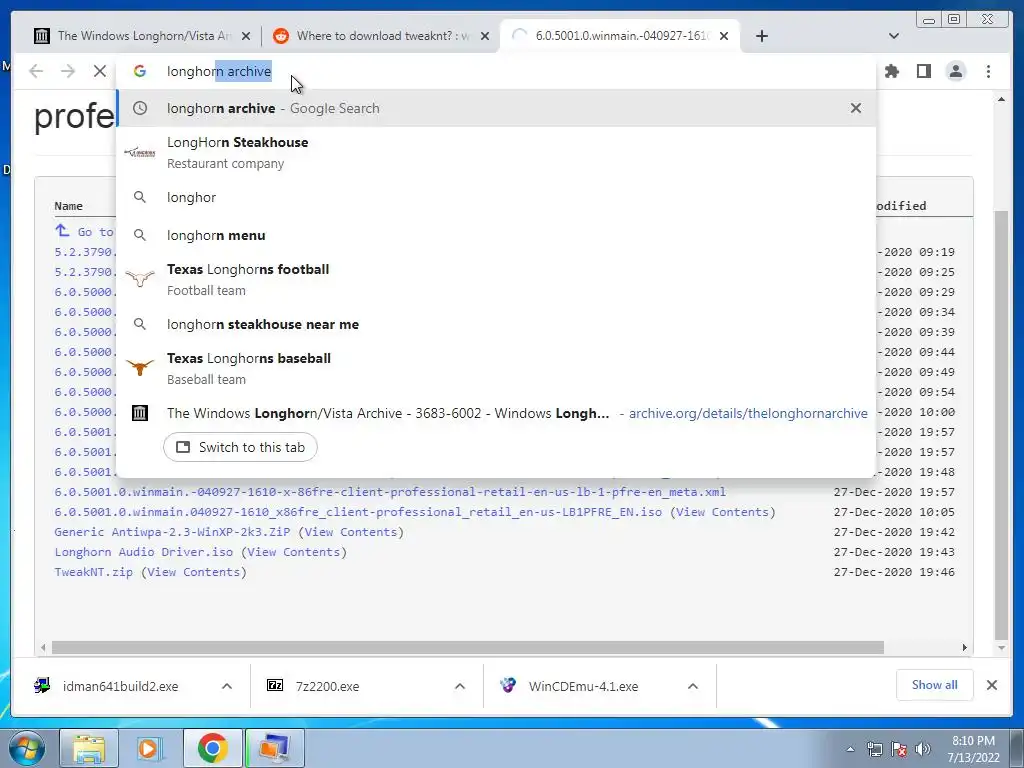Expand options for idman641build2.exe download
Image resolution: width=1024 pixels, height=768 pixels.
pyautogui.click(x=227, y=686)
